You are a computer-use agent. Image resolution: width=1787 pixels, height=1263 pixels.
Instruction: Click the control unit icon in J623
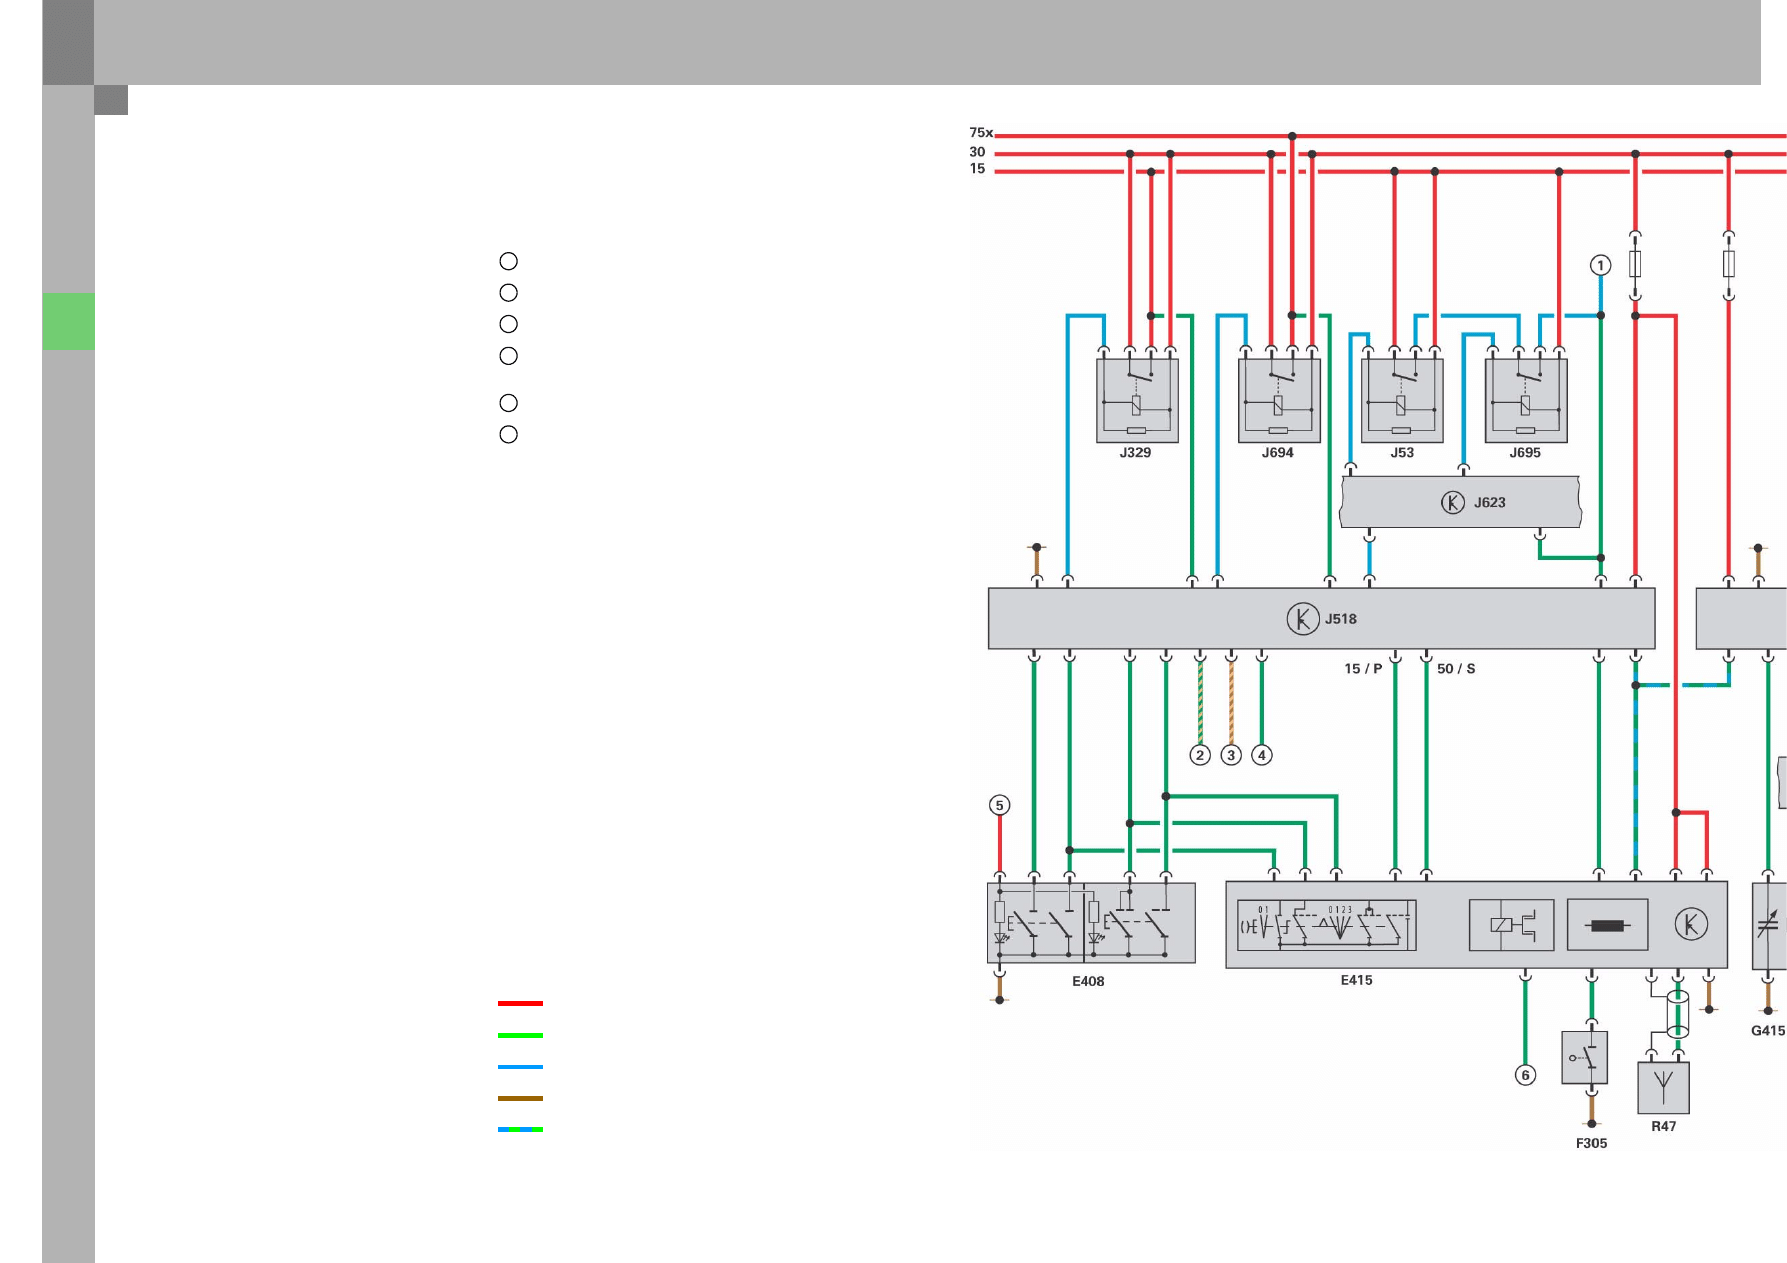pos(1452,502)
